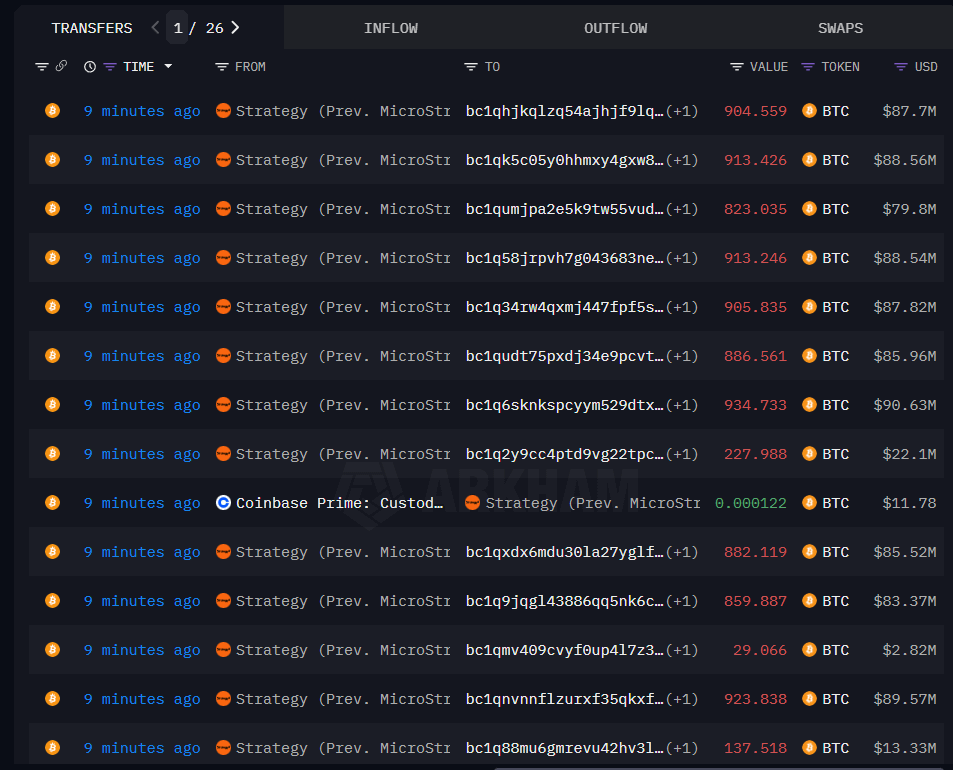Image resolution: width=953 pixels, height=770 pixels.
Task: Click the $2.82M USD amount
Action: [909, 650]
